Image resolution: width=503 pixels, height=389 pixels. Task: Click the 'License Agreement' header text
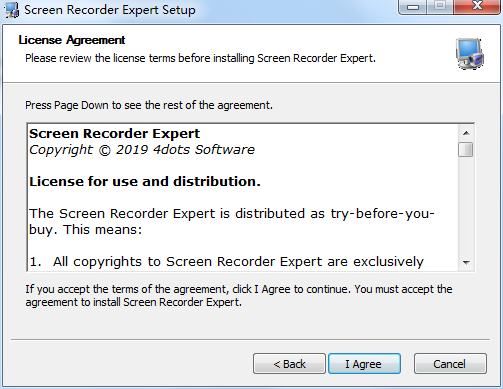[x=72, y=40]
